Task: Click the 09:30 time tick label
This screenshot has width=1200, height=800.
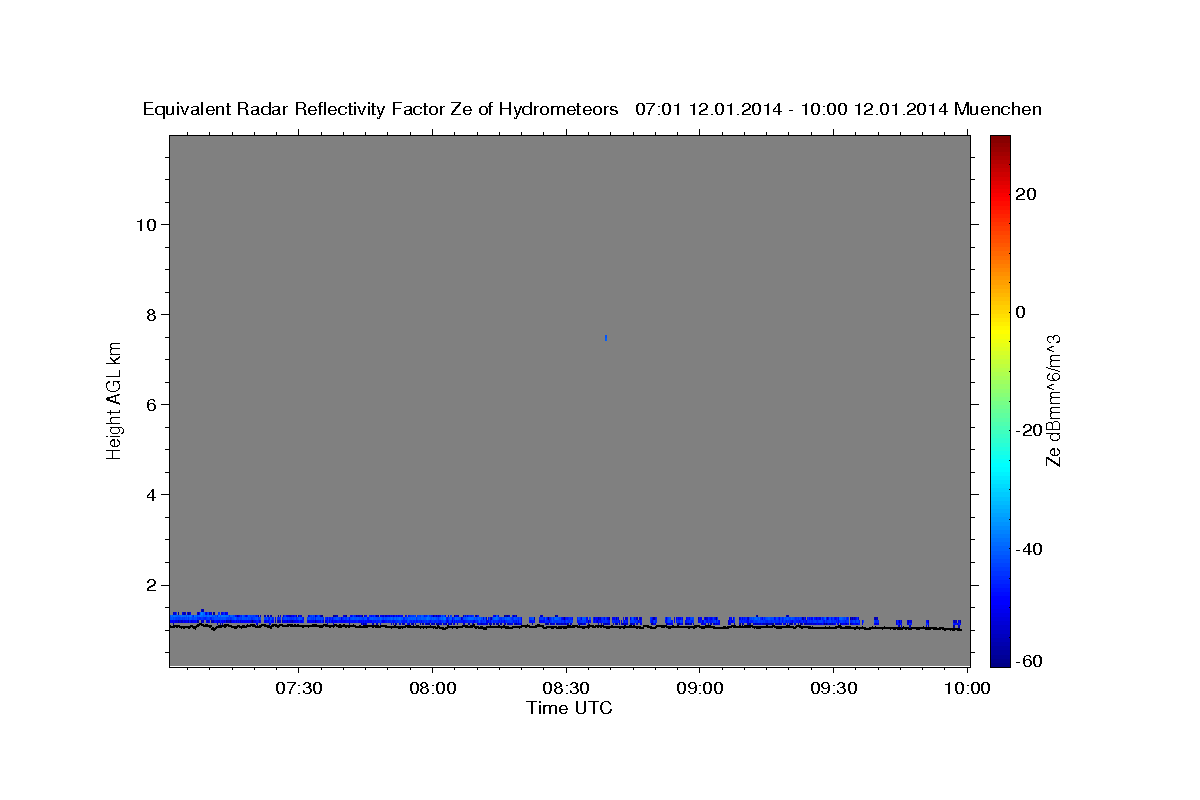Action: 834,688
